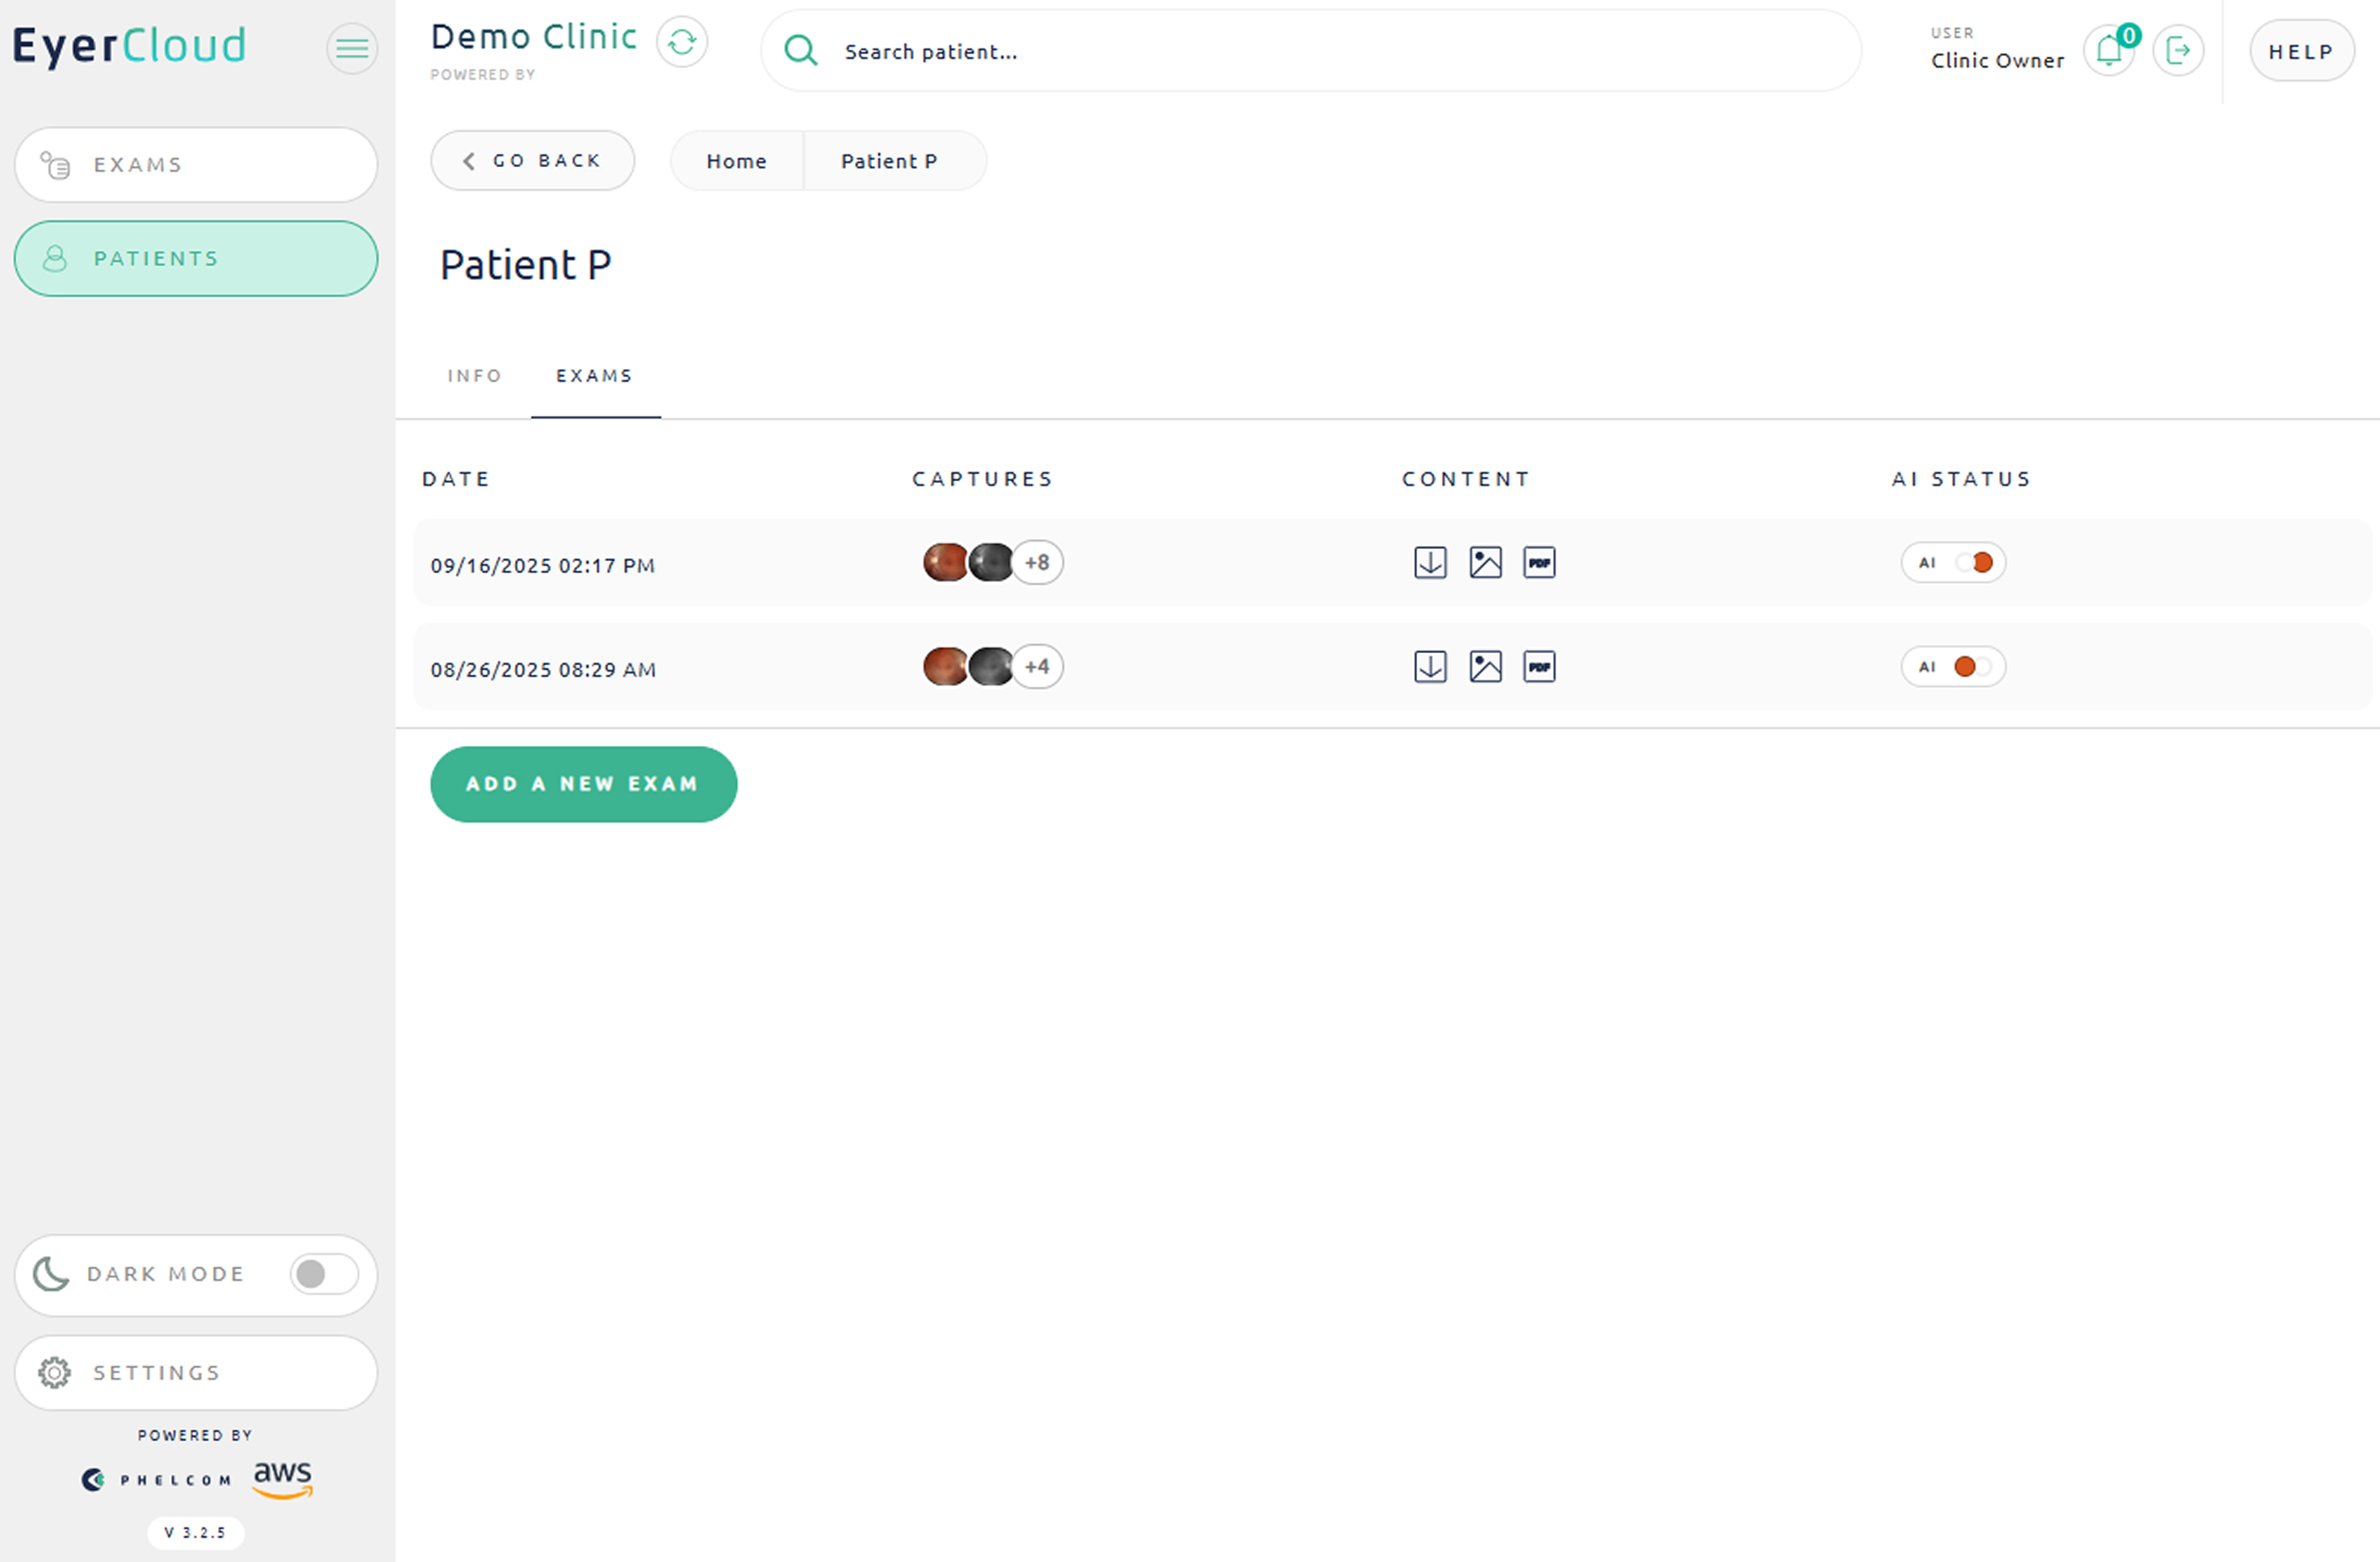Open image view for 08/26/2025 exam
The height and width of the screenshot is (1562, 2380).
click(x=1485, y=667)
